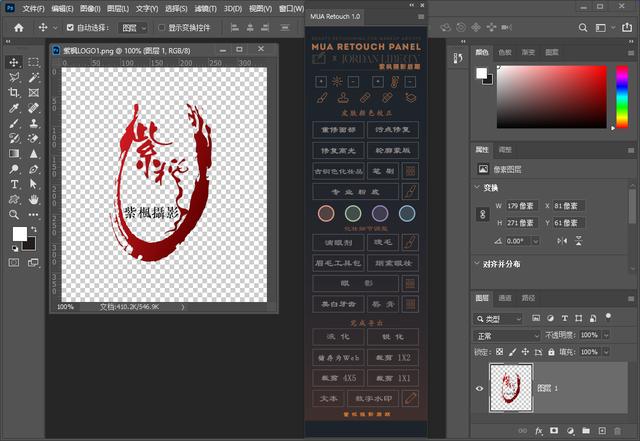
Task: Select the Horizontal Type tool
Action: 14,184
